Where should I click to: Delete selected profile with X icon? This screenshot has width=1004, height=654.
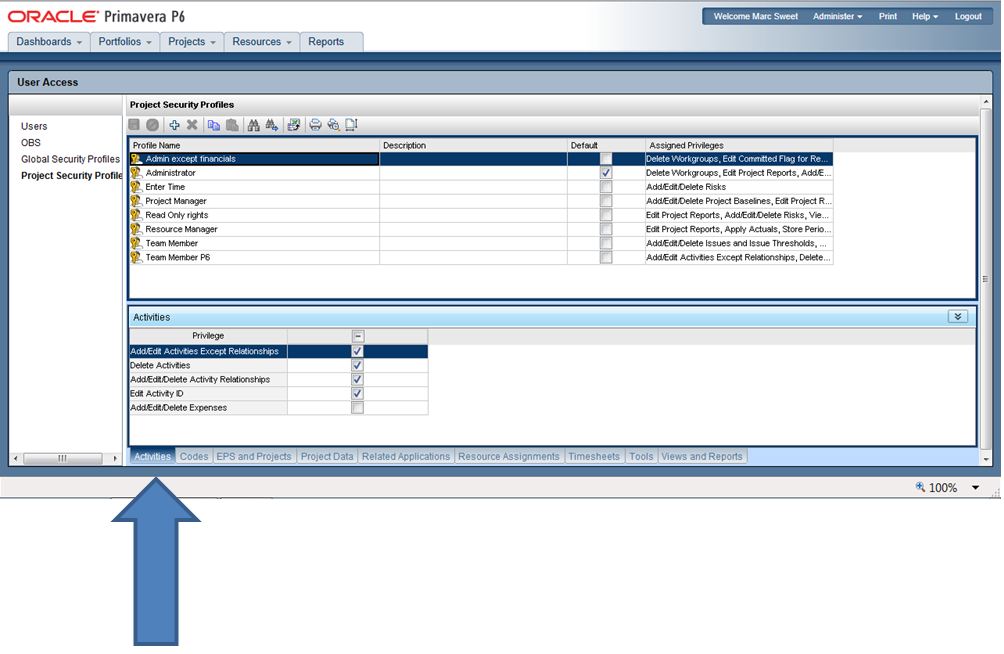coord(192,125)
